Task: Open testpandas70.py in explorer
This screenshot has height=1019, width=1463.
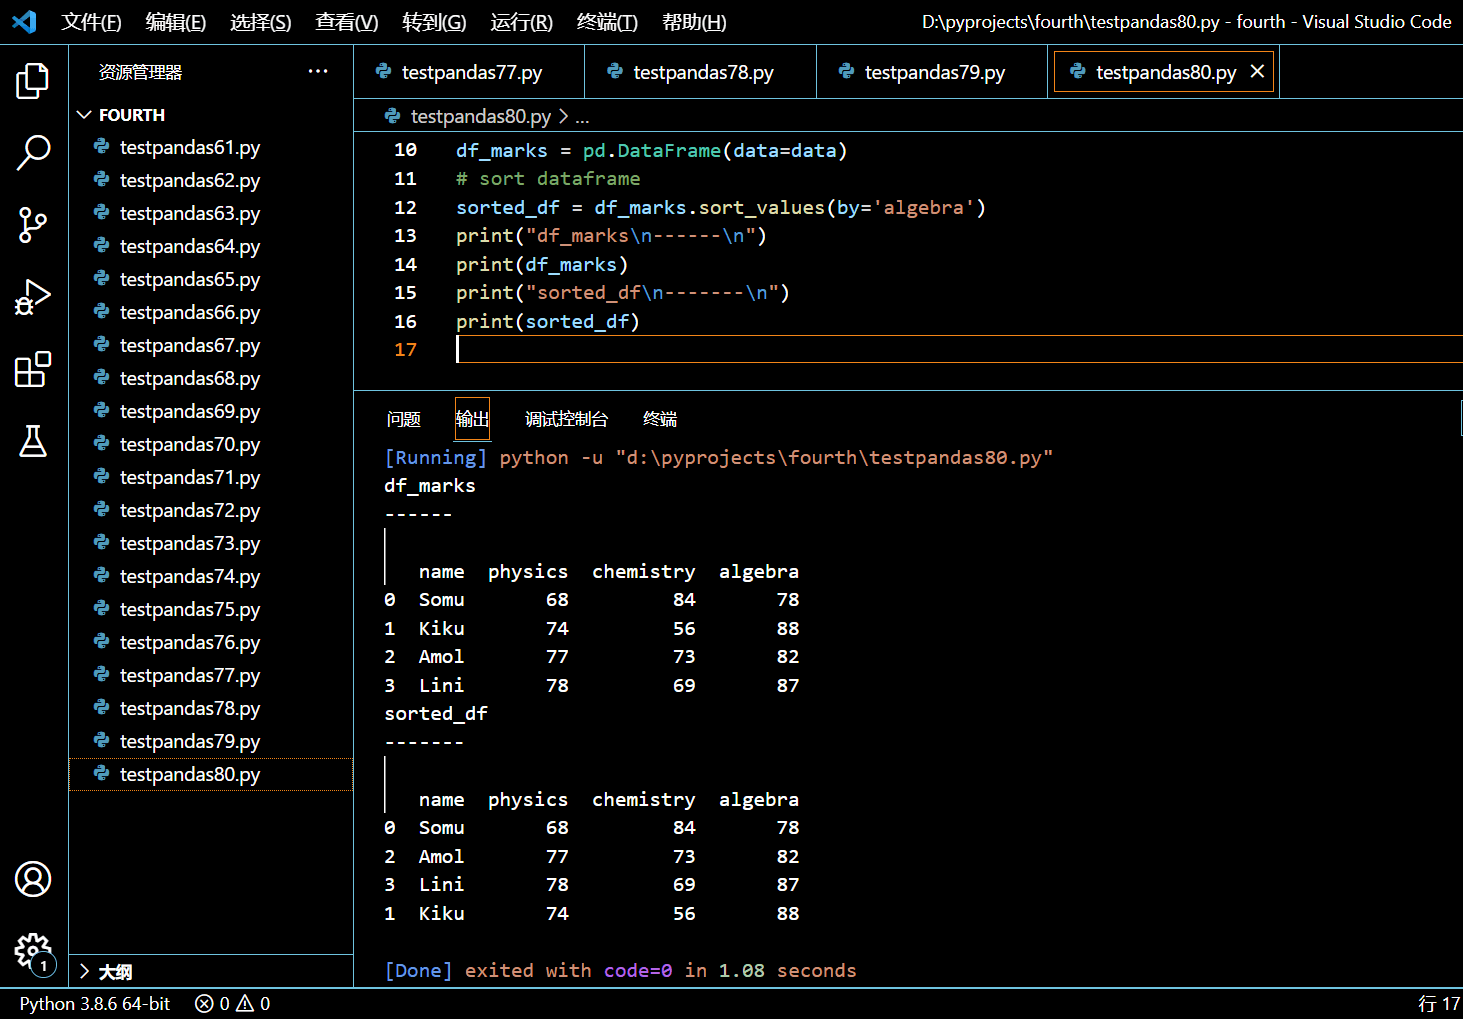Action: point(210,445)
